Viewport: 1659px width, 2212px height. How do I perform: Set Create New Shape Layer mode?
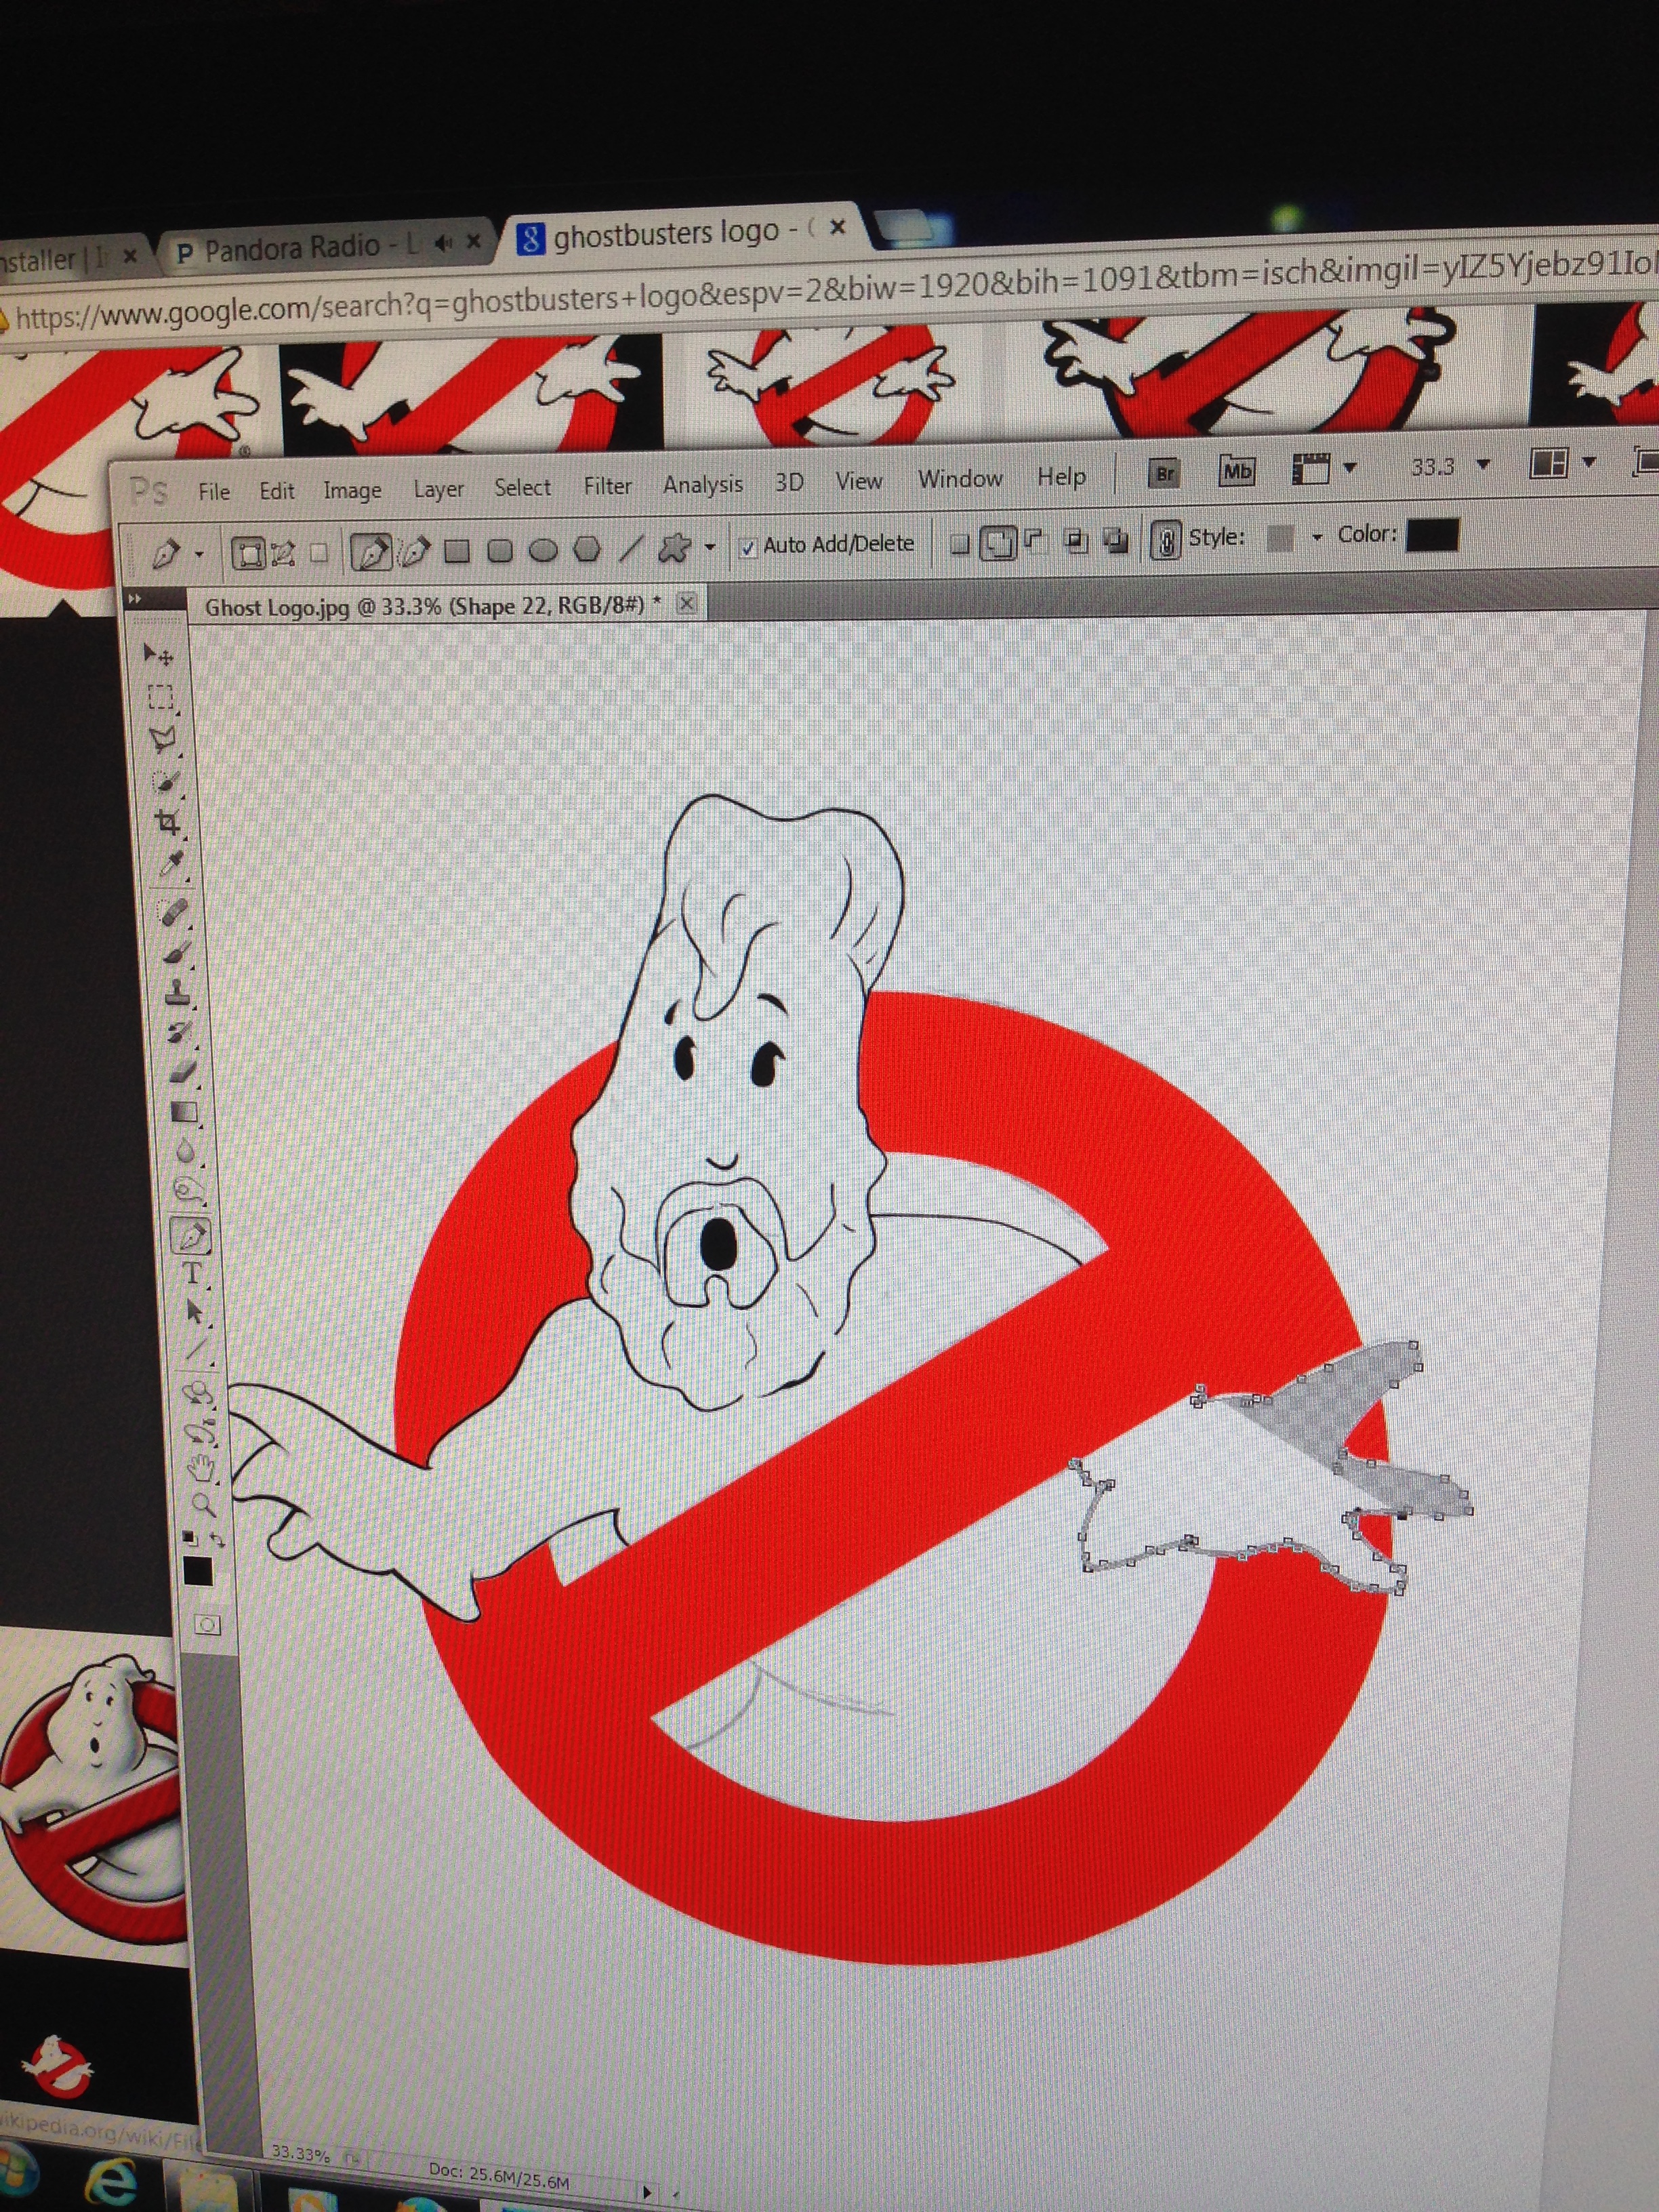tap(960, 544)
